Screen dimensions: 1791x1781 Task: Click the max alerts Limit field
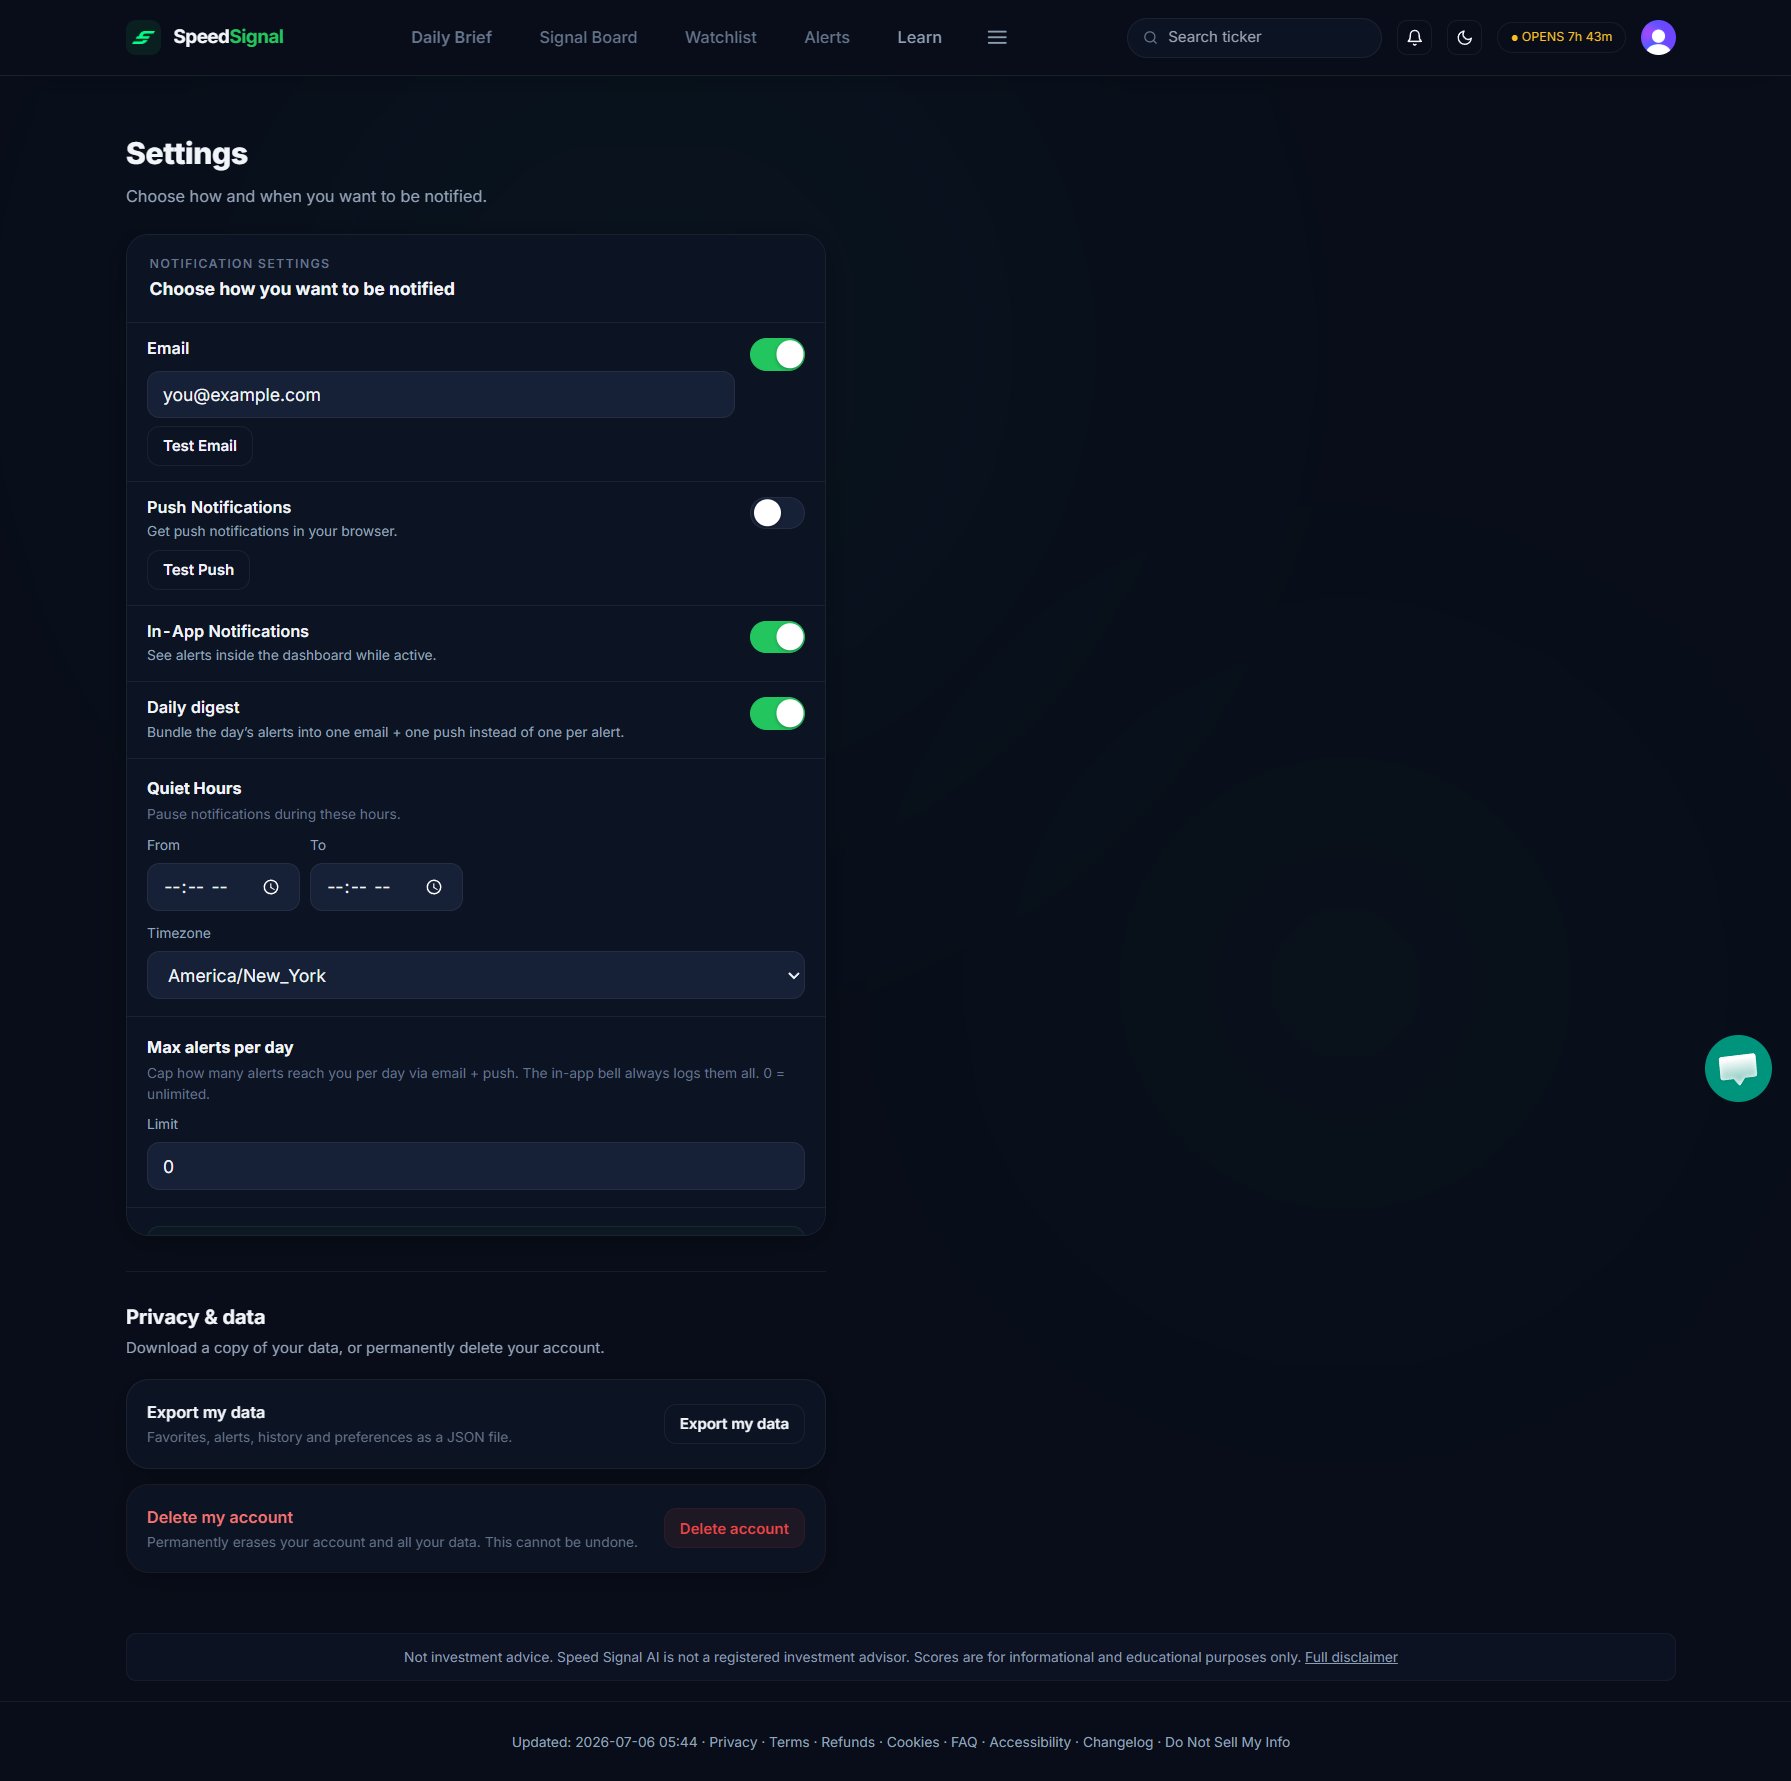[476, 1166]
